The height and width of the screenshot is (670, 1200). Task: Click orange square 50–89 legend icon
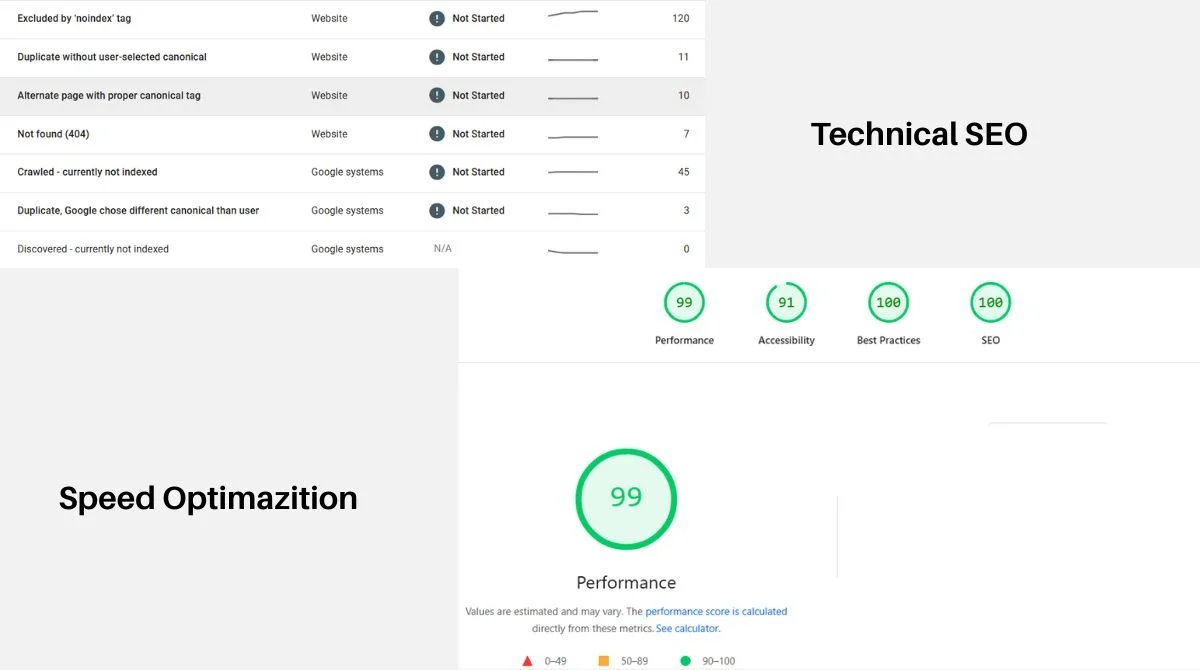coord(603,661)
